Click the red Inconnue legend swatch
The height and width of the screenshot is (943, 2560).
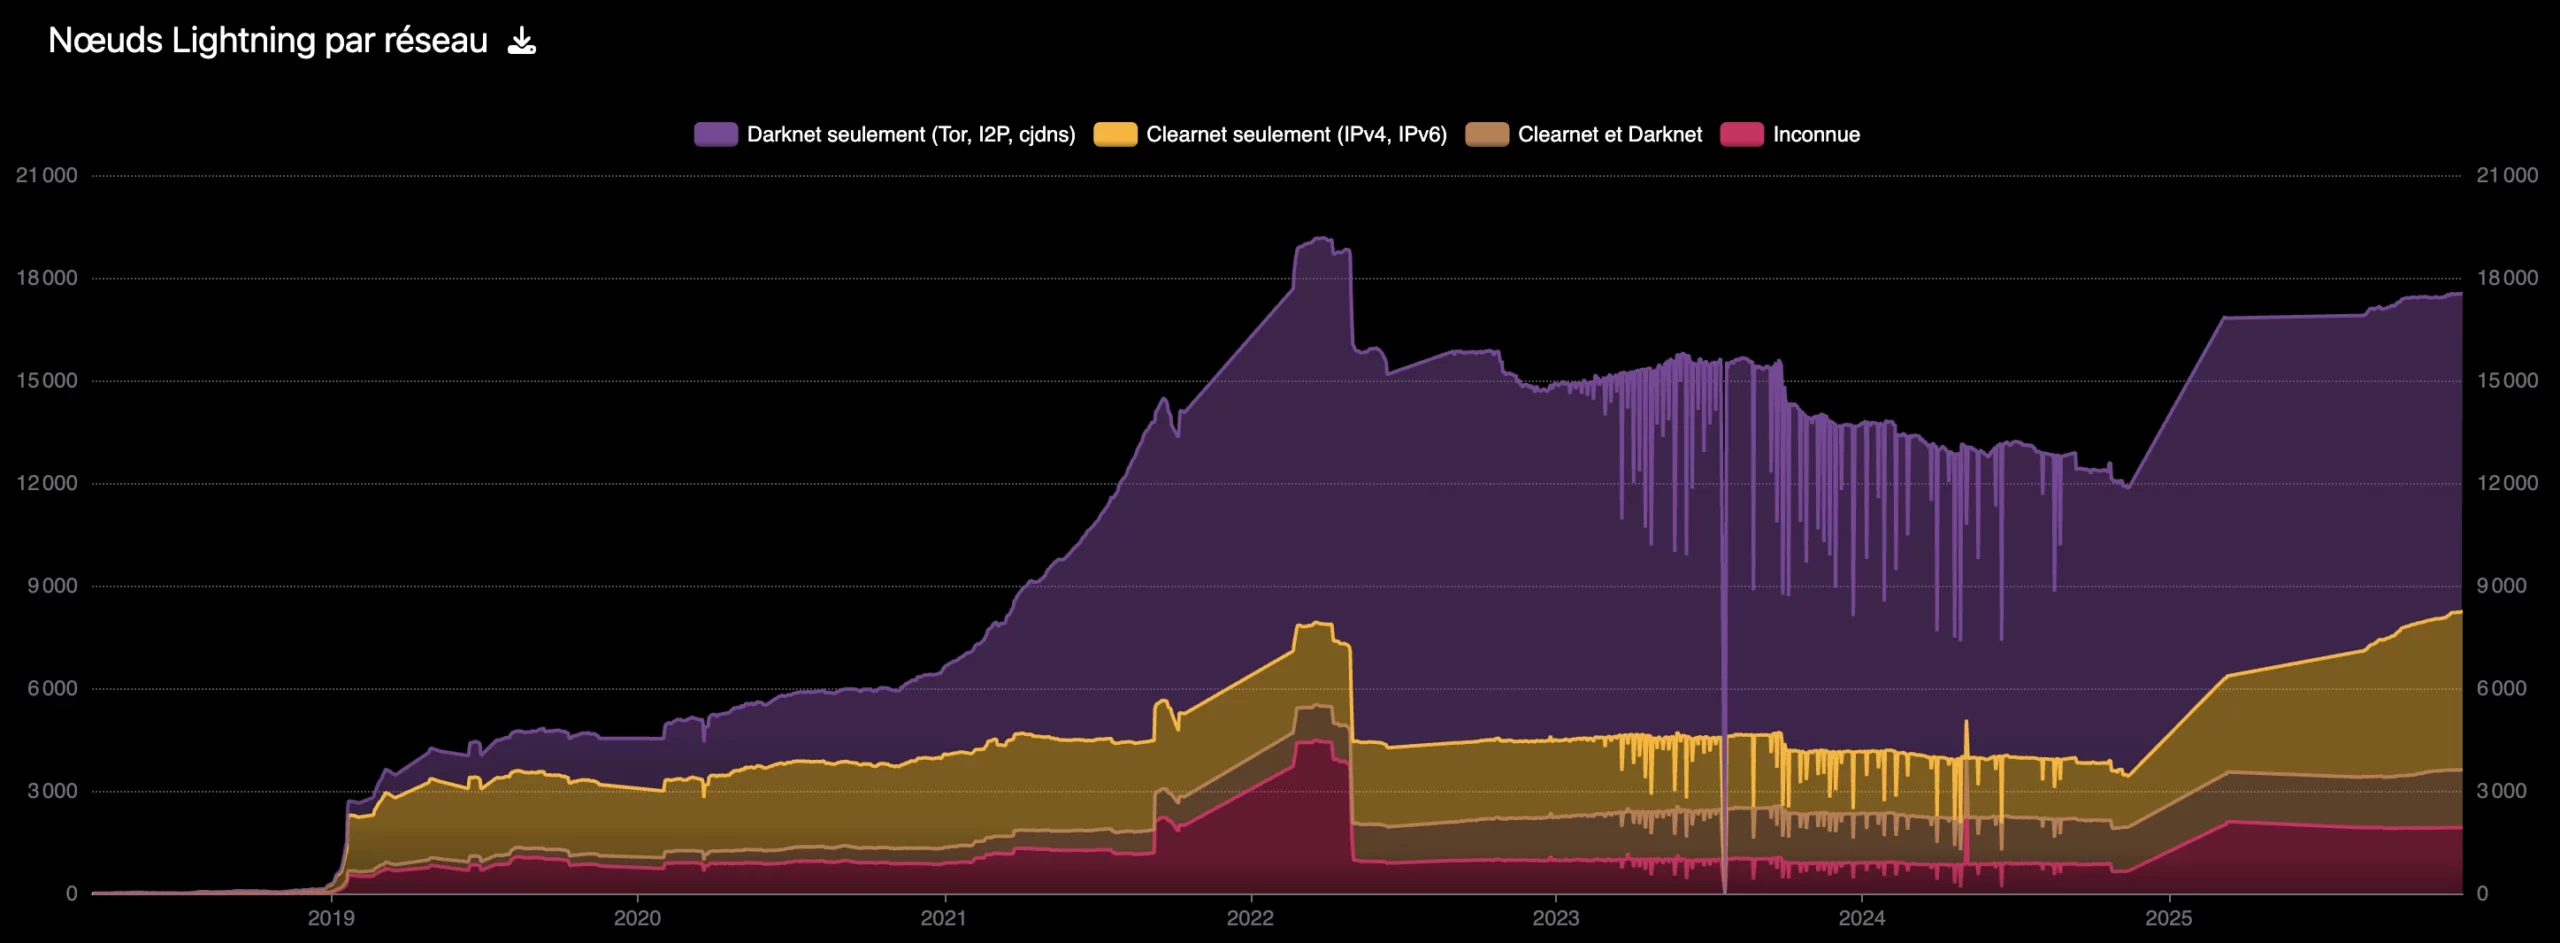pos(1741,135)
